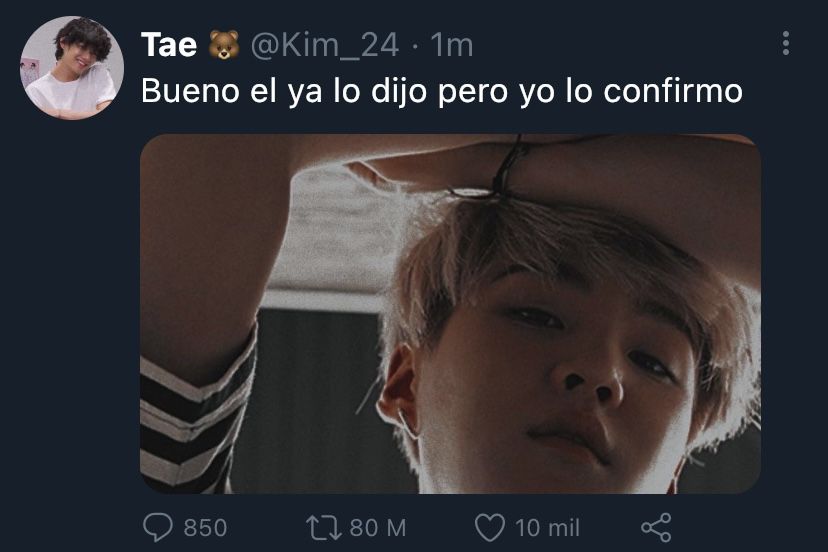This screenshot has height=552, width=828.
Task: Like the tweet with the heart icon
Action: click(490, 528)
